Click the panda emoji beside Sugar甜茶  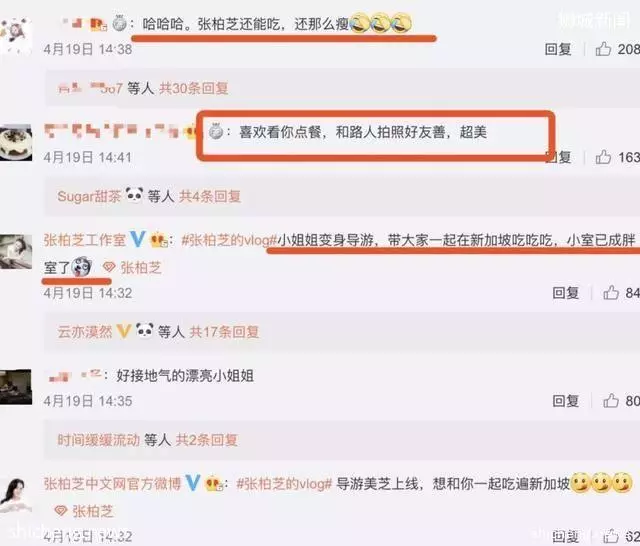point(134,195)
